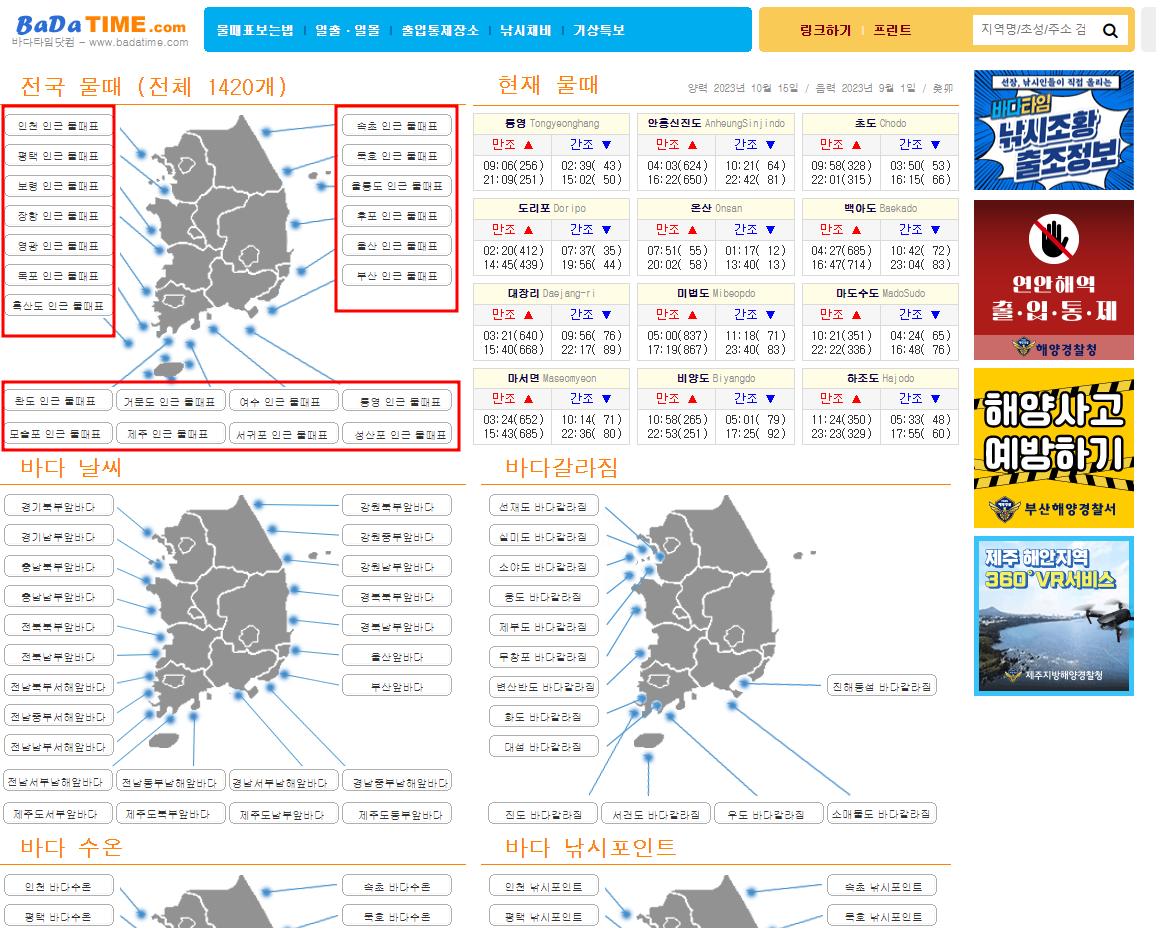Image resolution: width=1156 pixels, height=928 pixels.
Task: Open the 보령 인근 물때표 button
Action: (58, 186)
